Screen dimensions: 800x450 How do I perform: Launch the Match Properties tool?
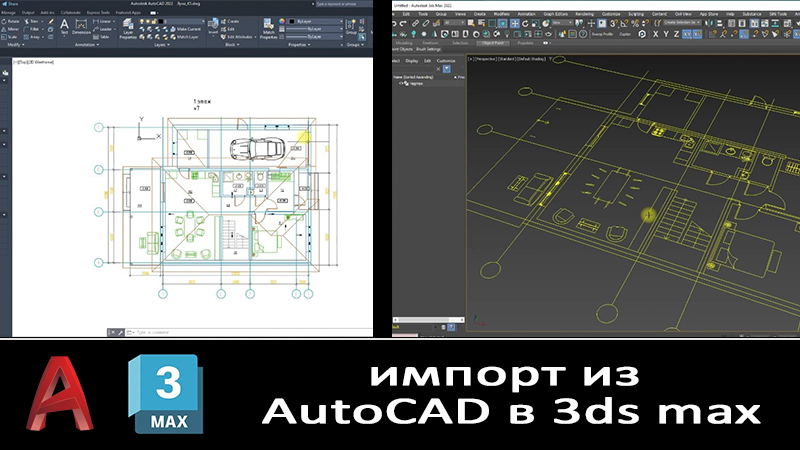click(268, 29)
